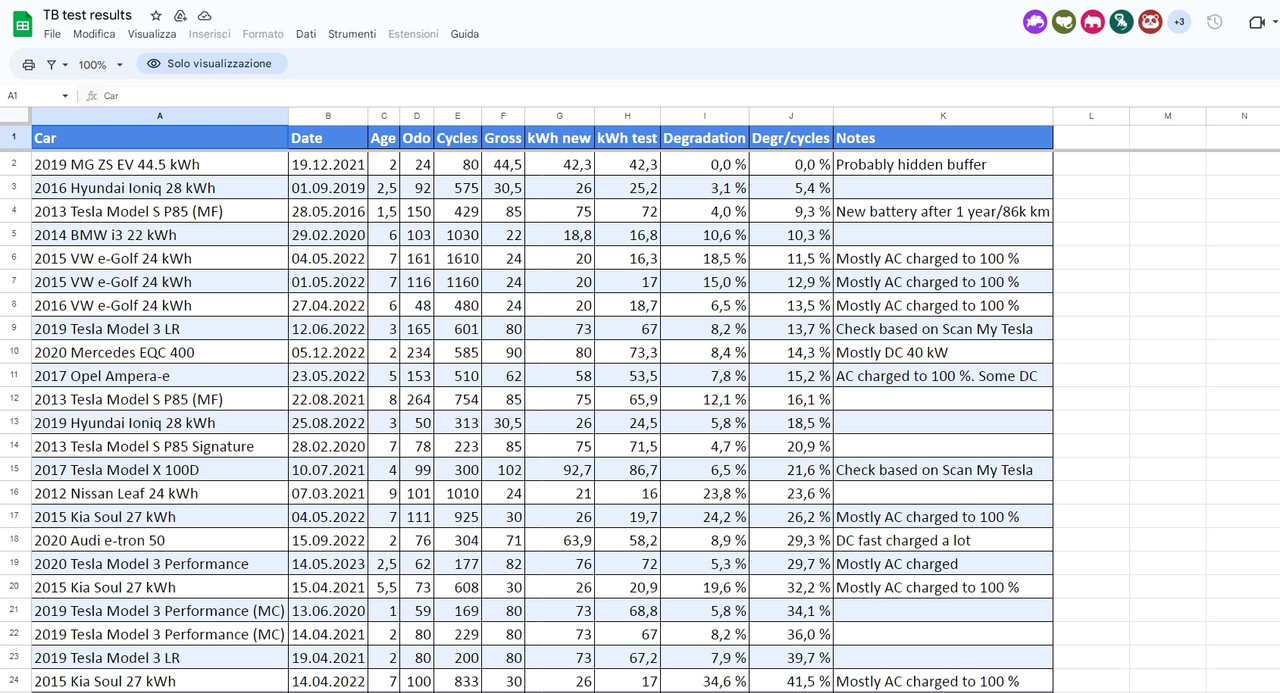This screenshot has width=1280, height=693.
Task: Check the cloud save status icon
Action: 204,15
